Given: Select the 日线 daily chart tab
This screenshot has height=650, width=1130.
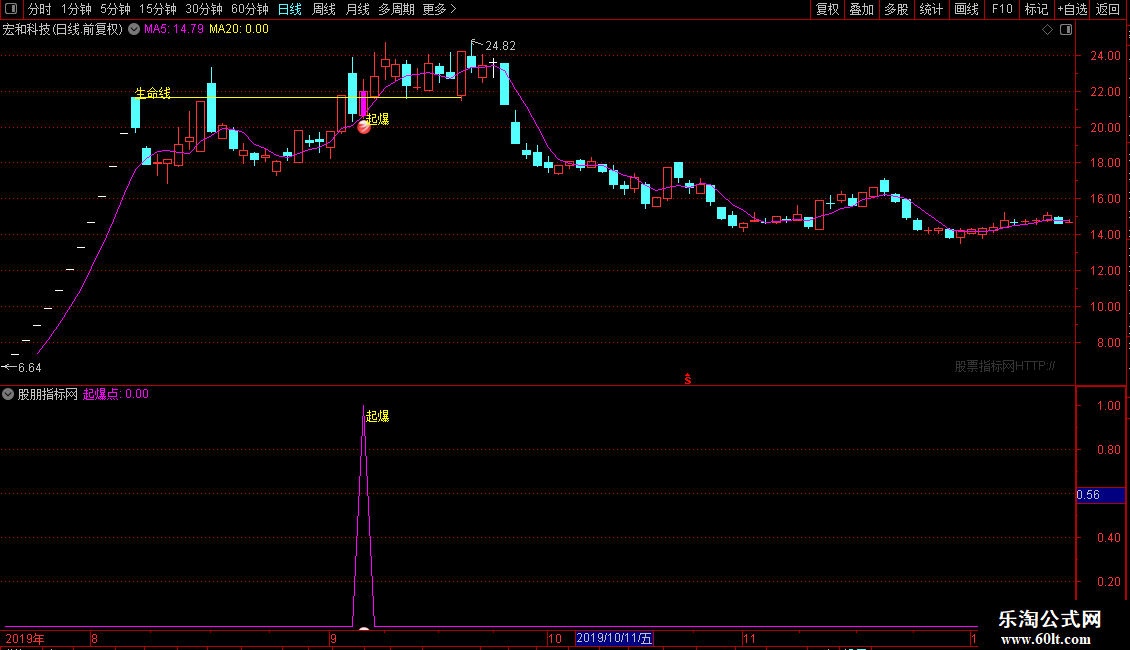Looking at the screenshot, I should click(x=290, y=9).
